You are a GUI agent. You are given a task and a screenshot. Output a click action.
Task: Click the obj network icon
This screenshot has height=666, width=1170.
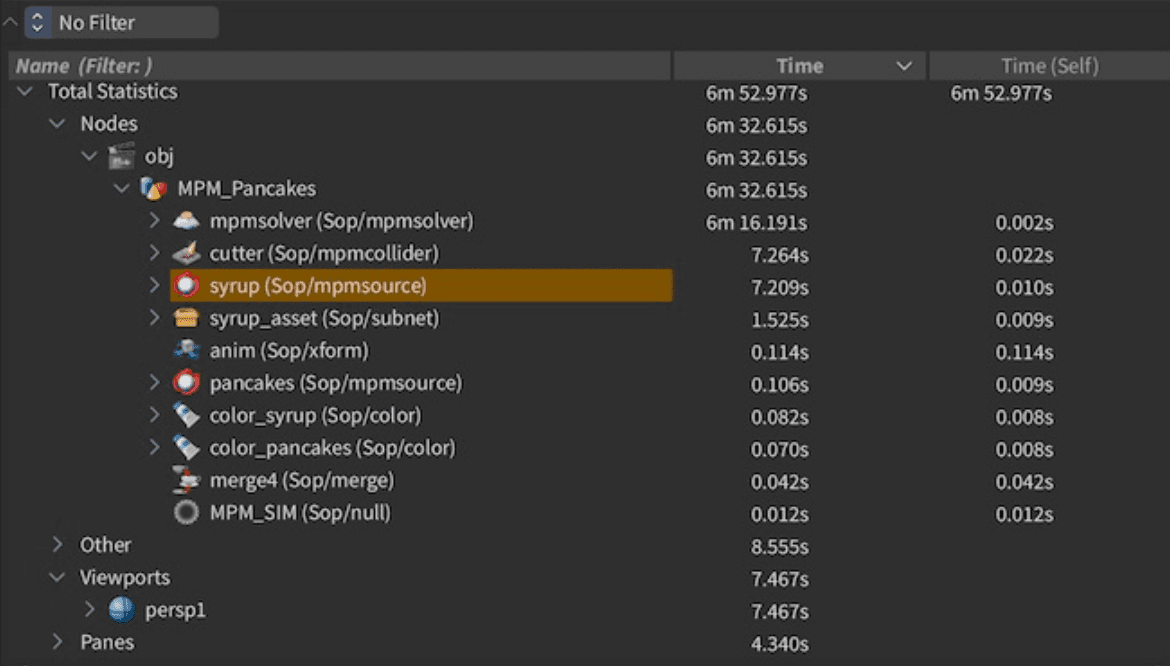point(122,156)
